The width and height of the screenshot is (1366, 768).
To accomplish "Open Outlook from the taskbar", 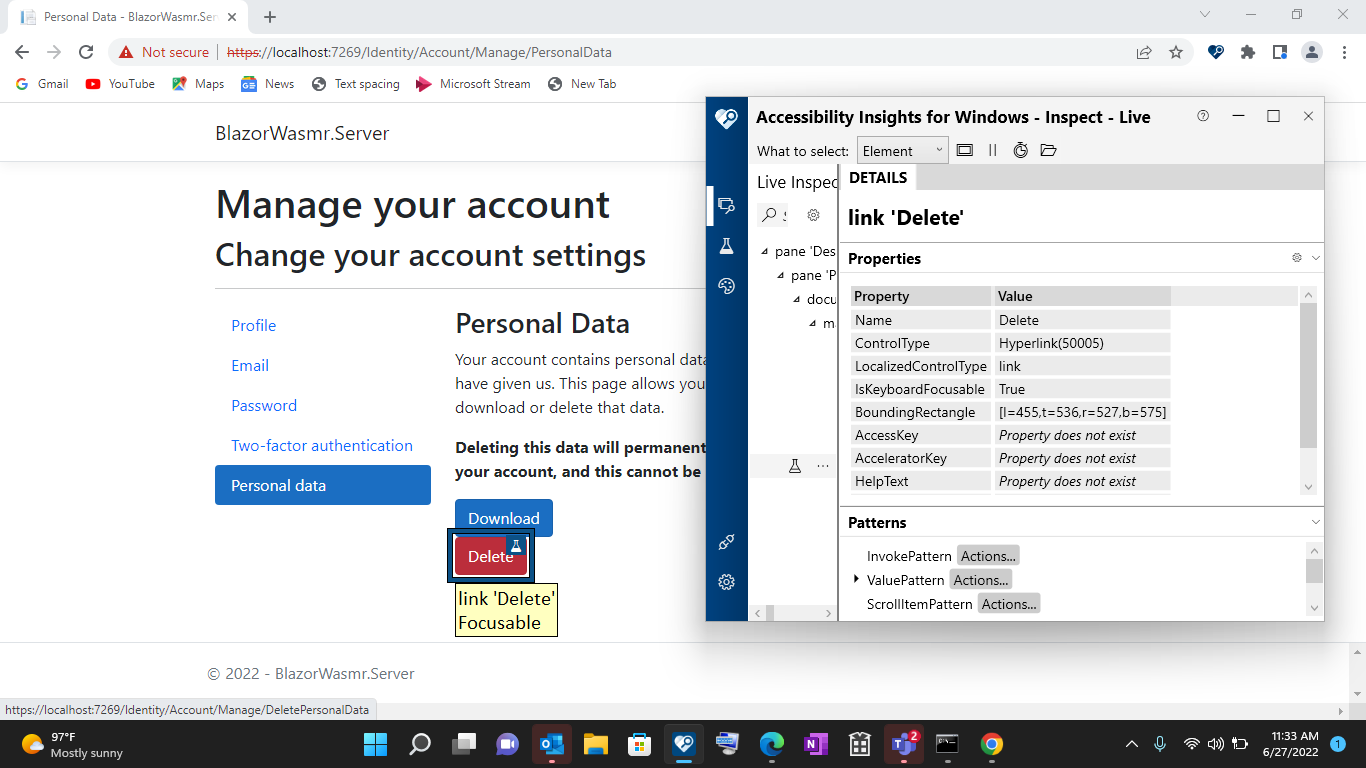I will pyautogui.click(x=551, y=744).
